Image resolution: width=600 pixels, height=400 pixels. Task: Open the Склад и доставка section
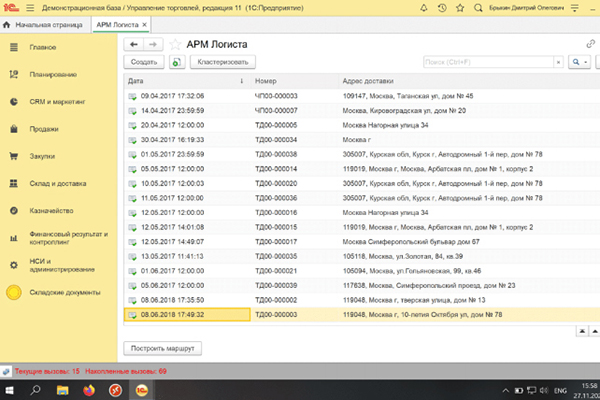pyautogui.click(x=56, y=183)
